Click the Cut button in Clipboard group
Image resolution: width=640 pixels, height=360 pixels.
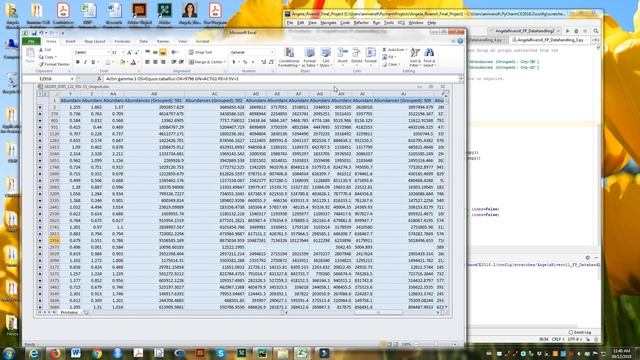(45, 50)
